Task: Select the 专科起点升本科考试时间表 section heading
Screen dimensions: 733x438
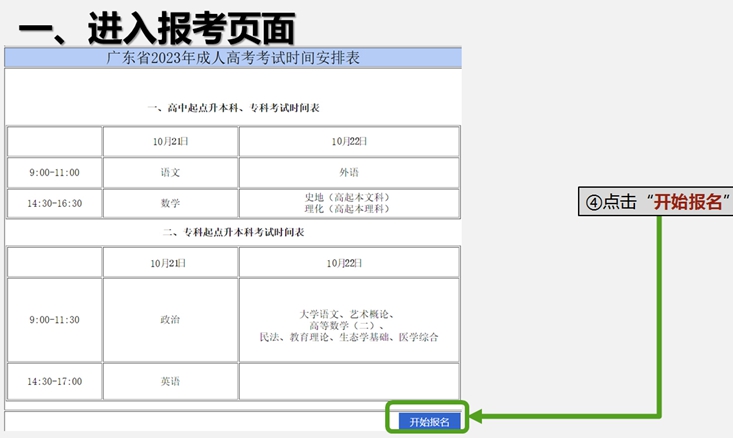Action: pos(233,232)
